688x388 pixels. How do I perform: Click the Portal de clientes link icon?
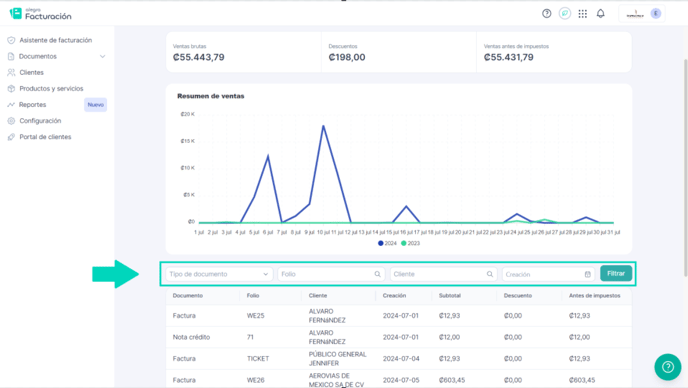click(11, 137)
